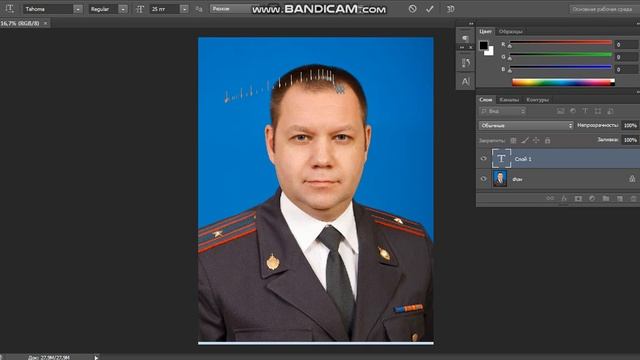
Task: Select the 16,7% (RGB/8) document tab
Action: point(20,23)
